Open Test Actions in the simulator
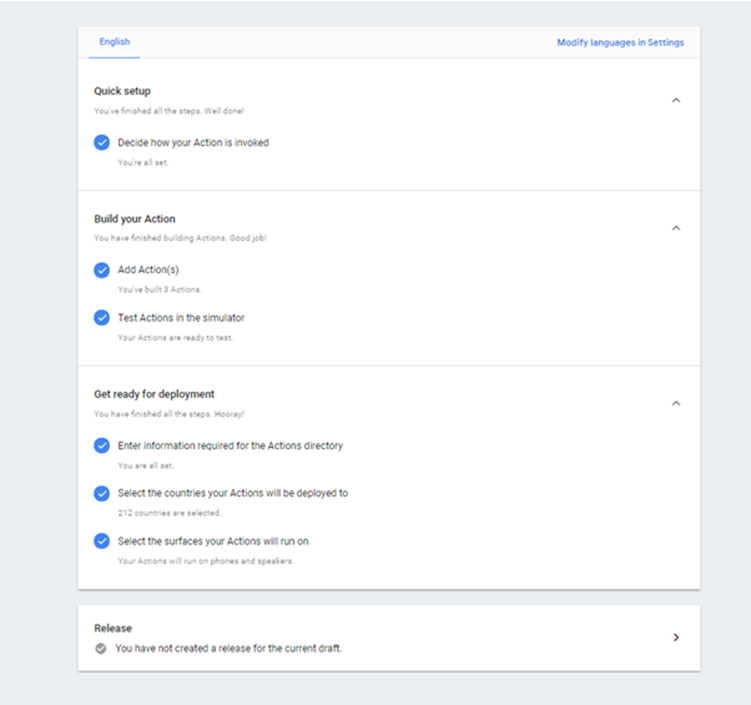This screenshot has height=705, width=751. (x=181, y=318)
